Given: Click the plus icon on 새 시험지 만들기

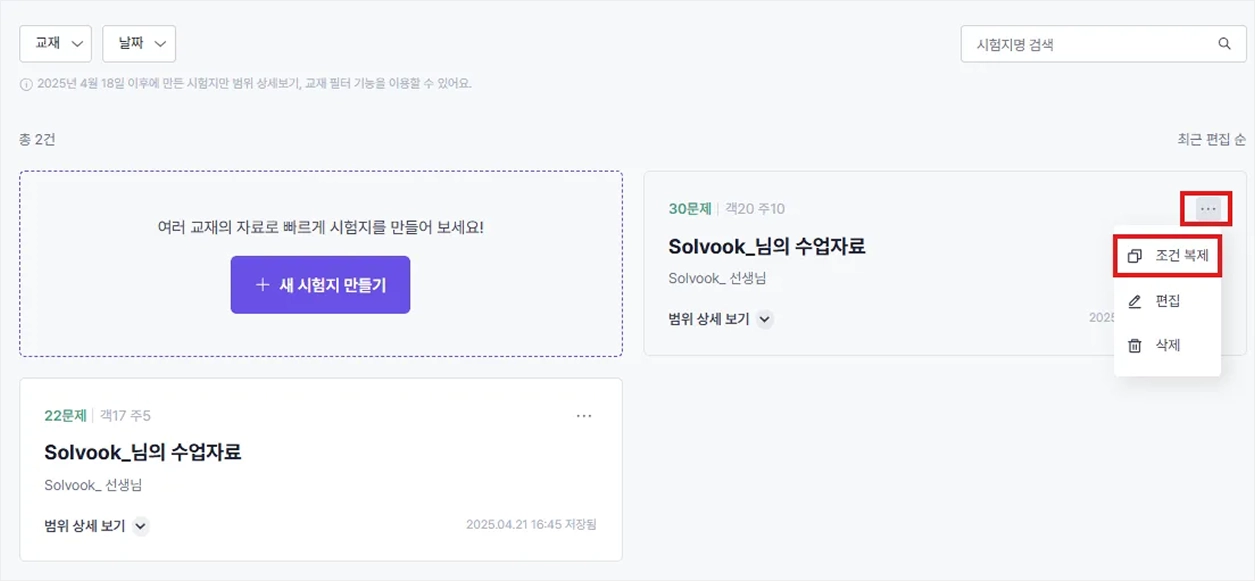Looking at the screenshot, I should click(x=263, y=285).
